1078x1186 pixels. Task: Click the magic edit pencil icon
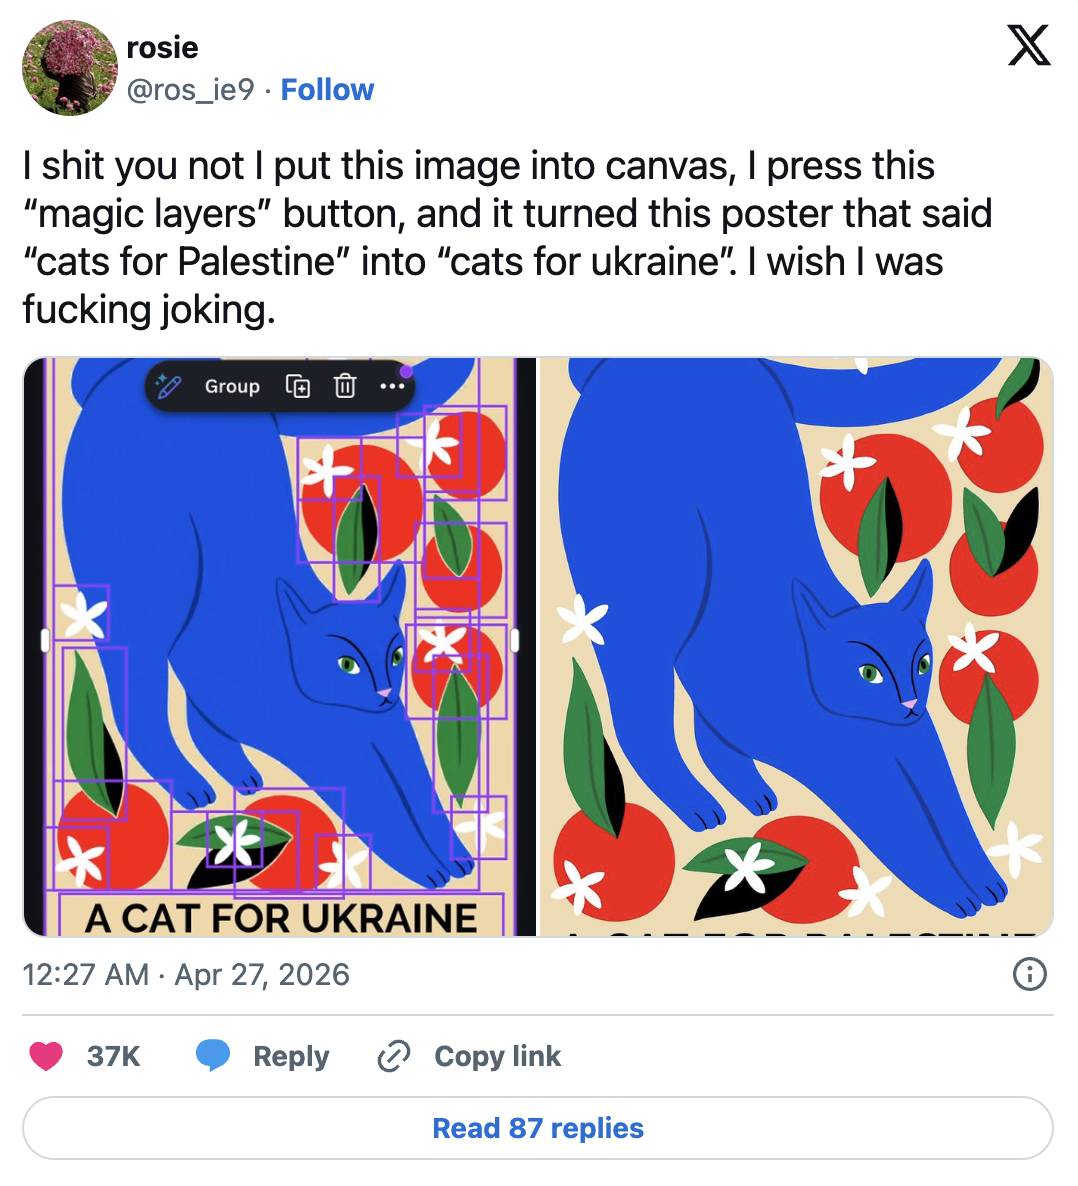click(x=169, y=386)
